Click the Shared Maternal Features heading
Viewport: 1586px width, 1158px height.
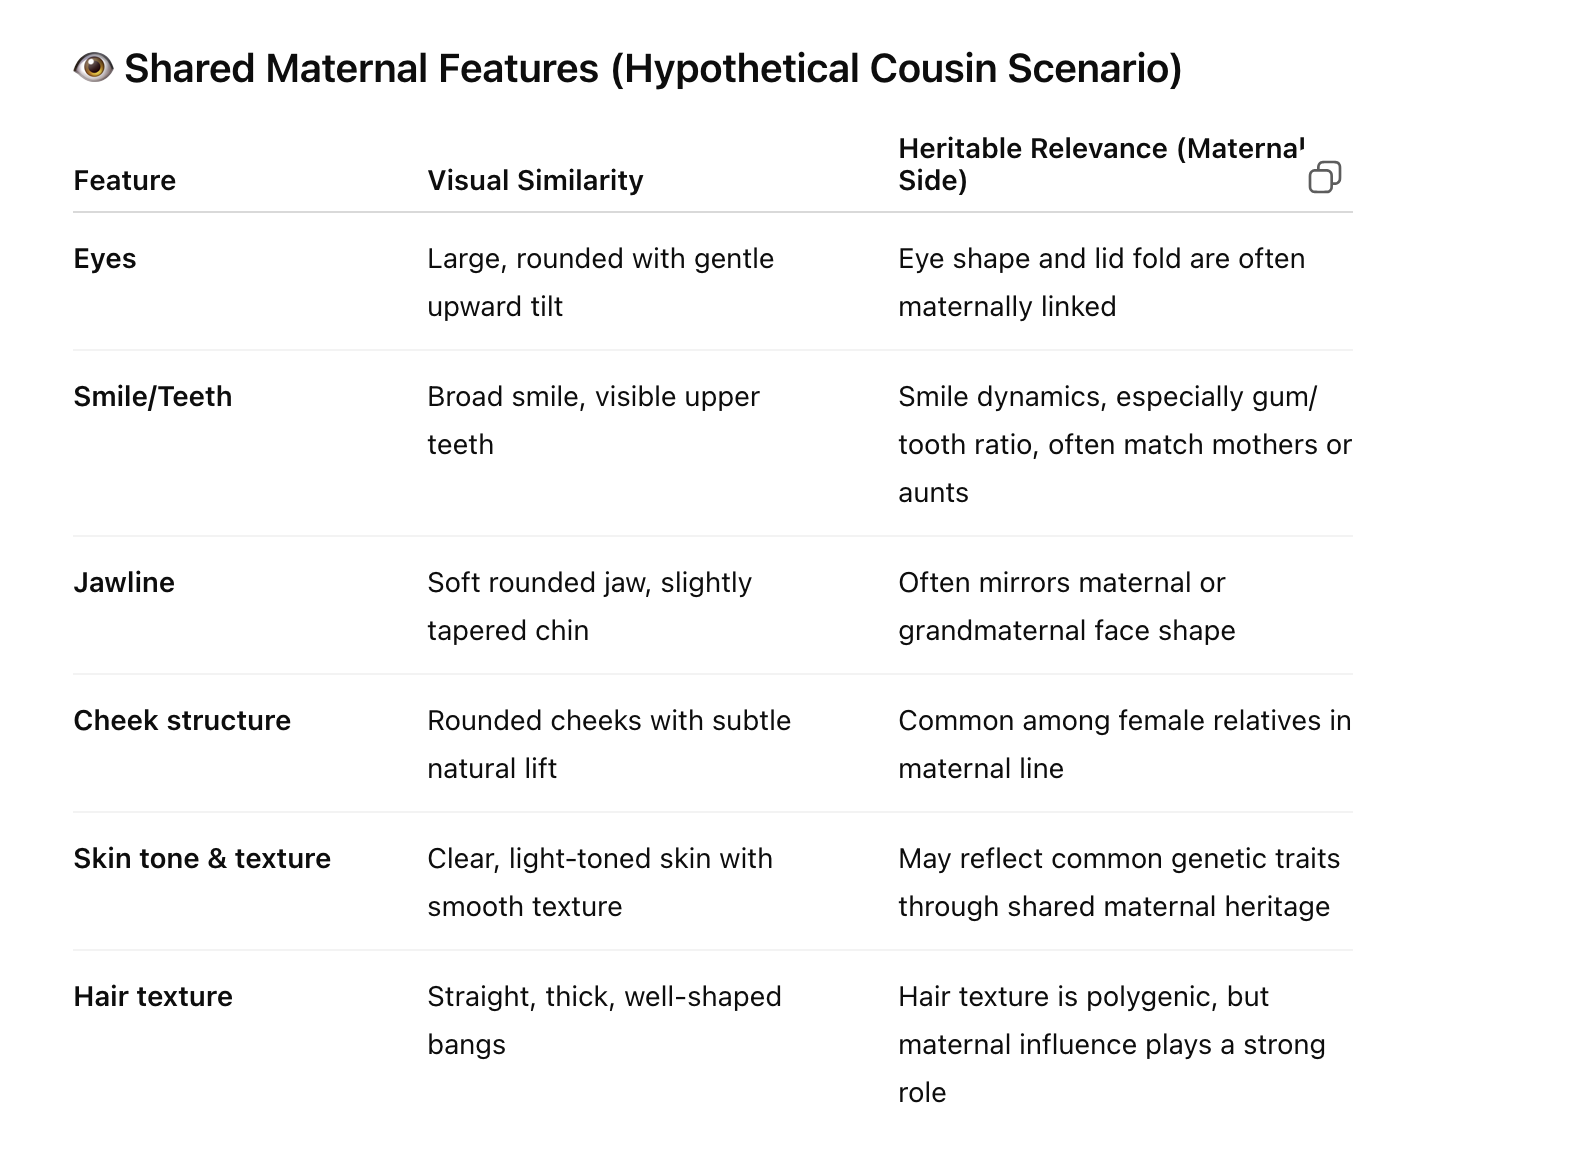pyautogui.click(x=652, y=68)
